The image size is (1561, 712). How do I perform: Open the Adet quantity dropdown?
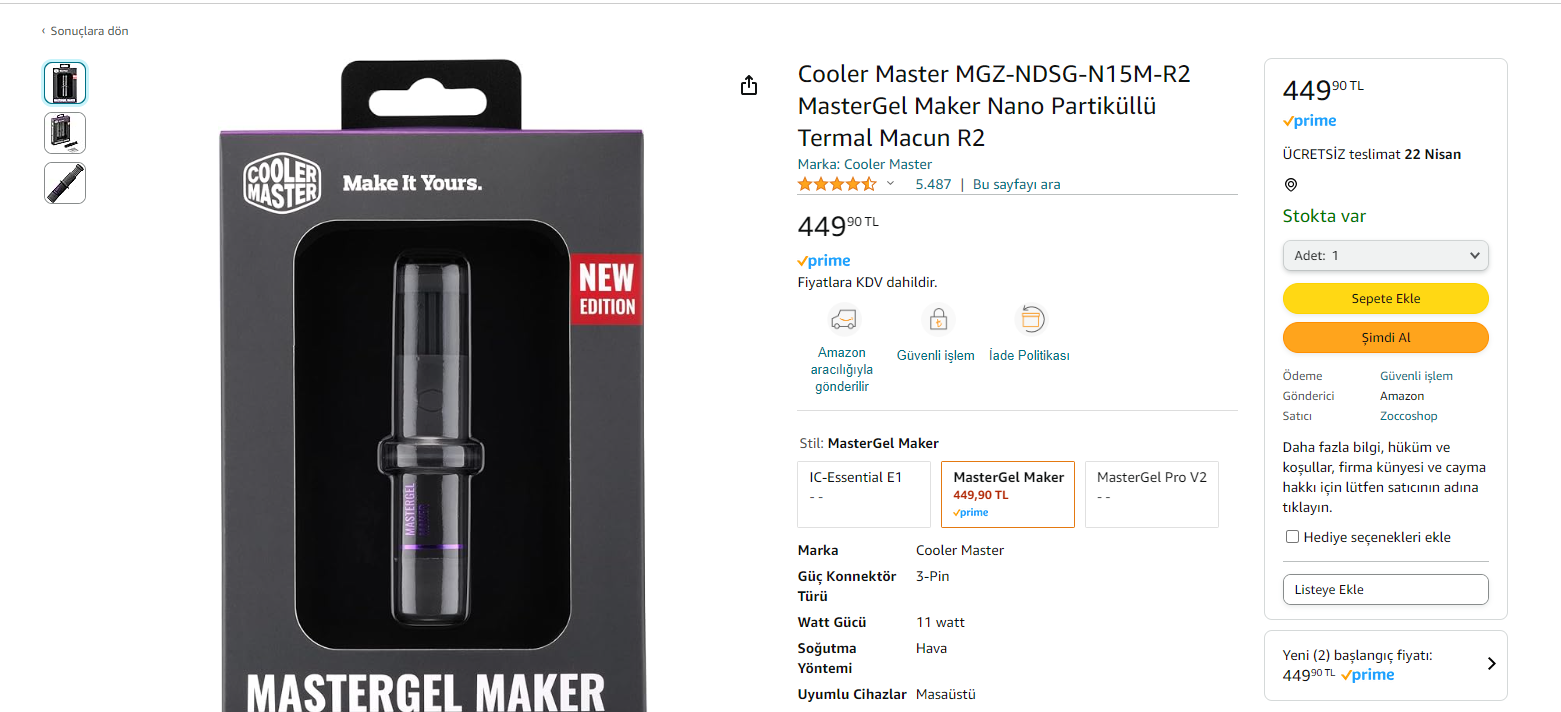point(1386,256)
